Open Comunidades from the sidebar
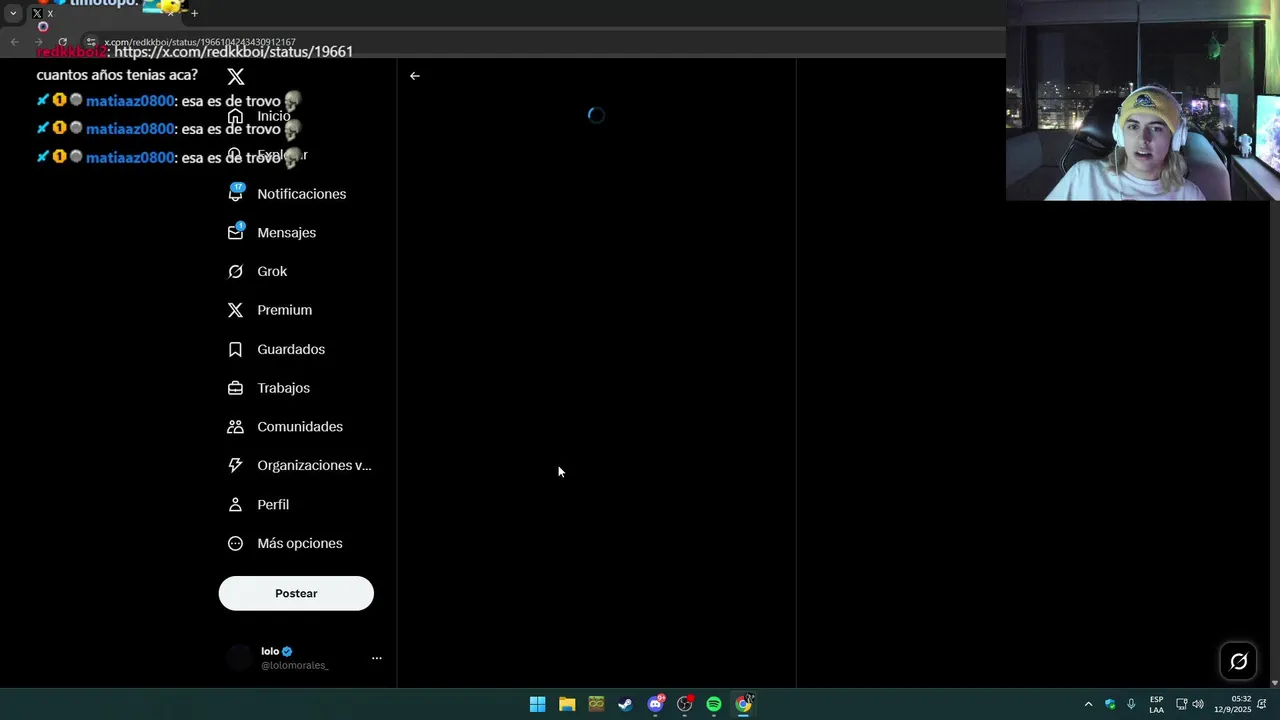This screenshot has height=720, width=1280. coord(285,427)
